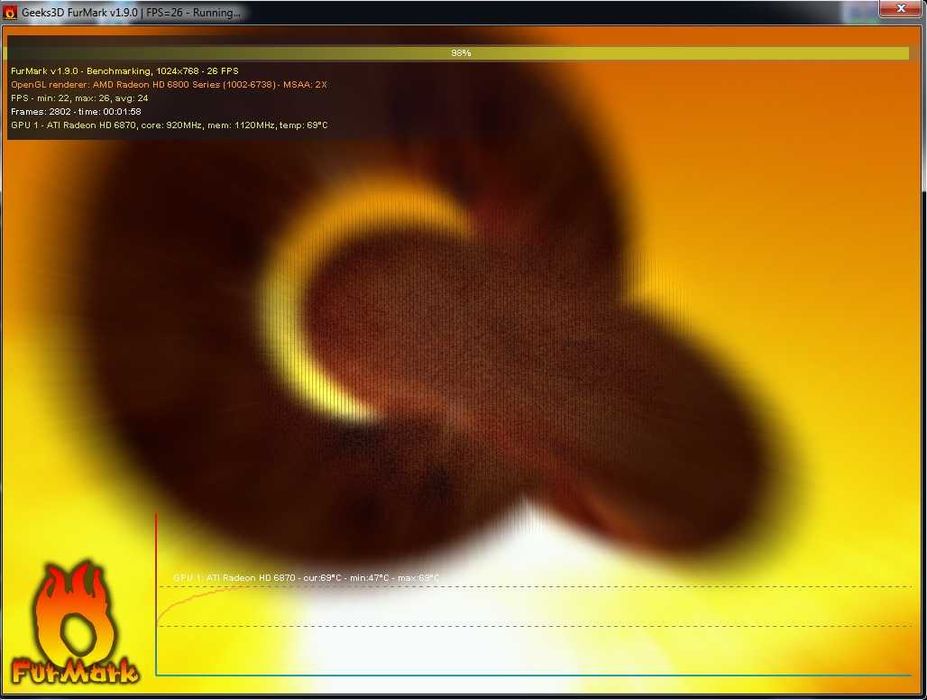Click the window title 'Geeks3D FurMark v1.9.0'

[x=80, y=12]
